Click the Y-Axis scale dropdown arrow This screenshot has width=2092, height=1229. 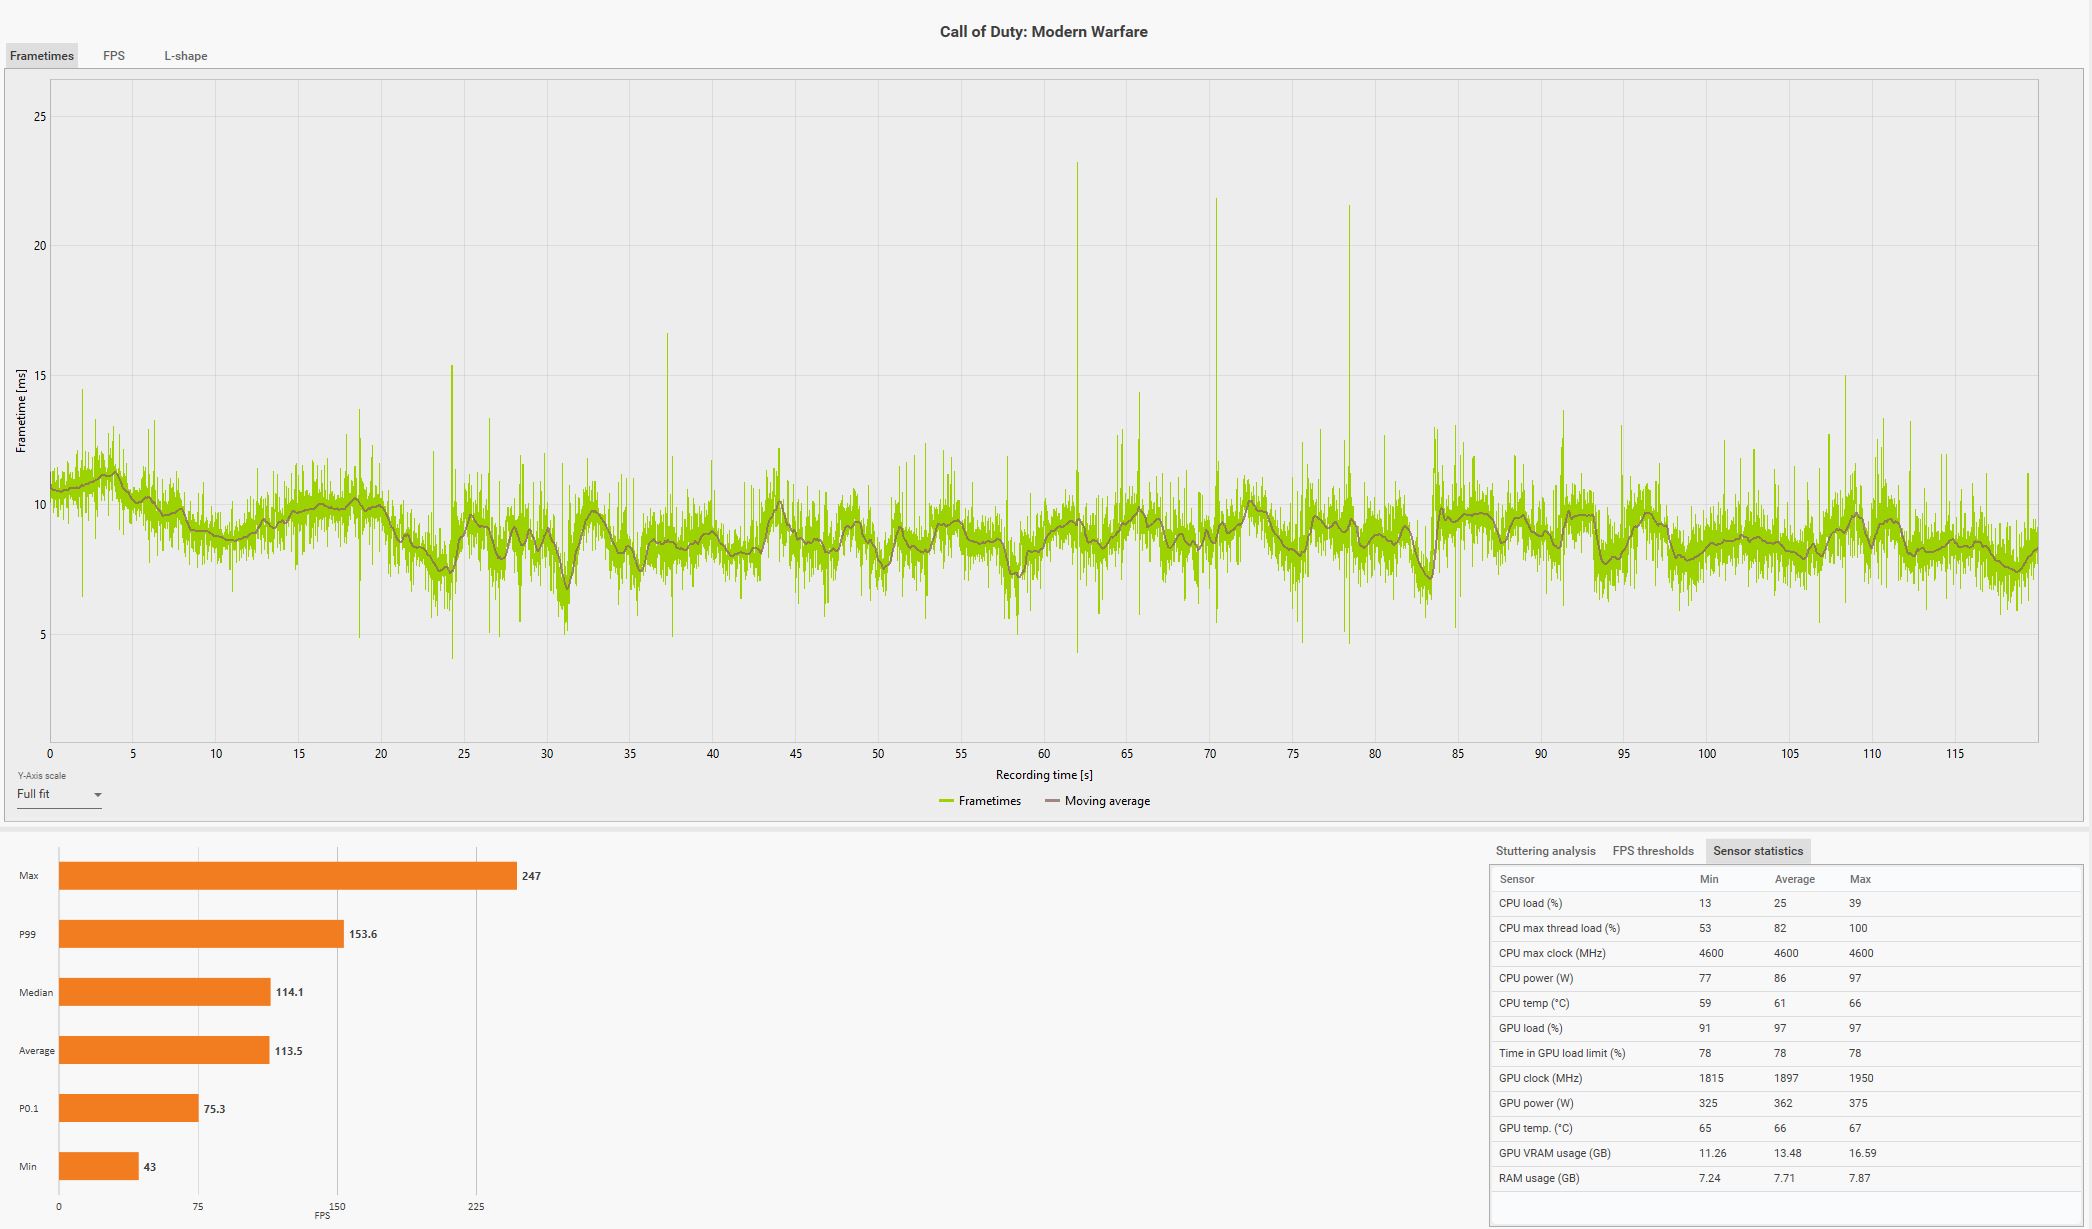[x=98, y=795]
